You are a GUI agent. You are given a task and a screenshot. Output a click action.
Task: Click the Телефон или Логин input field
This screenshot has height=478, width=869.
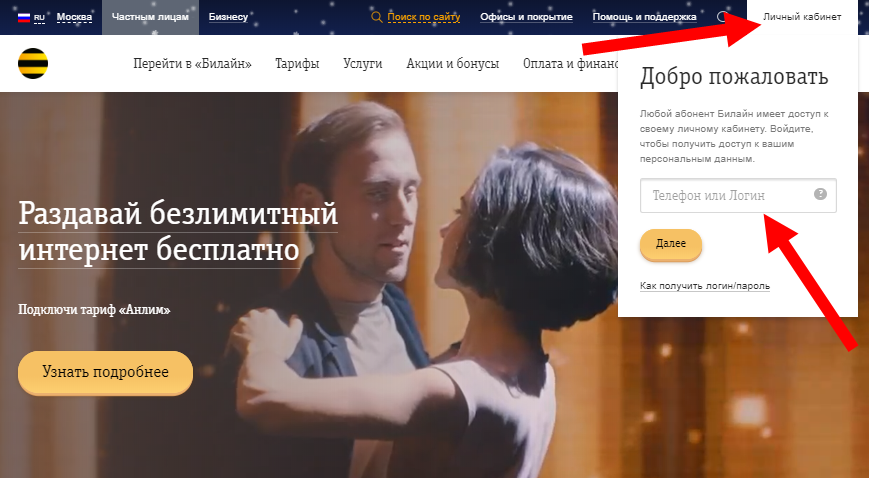coord(738,195)
